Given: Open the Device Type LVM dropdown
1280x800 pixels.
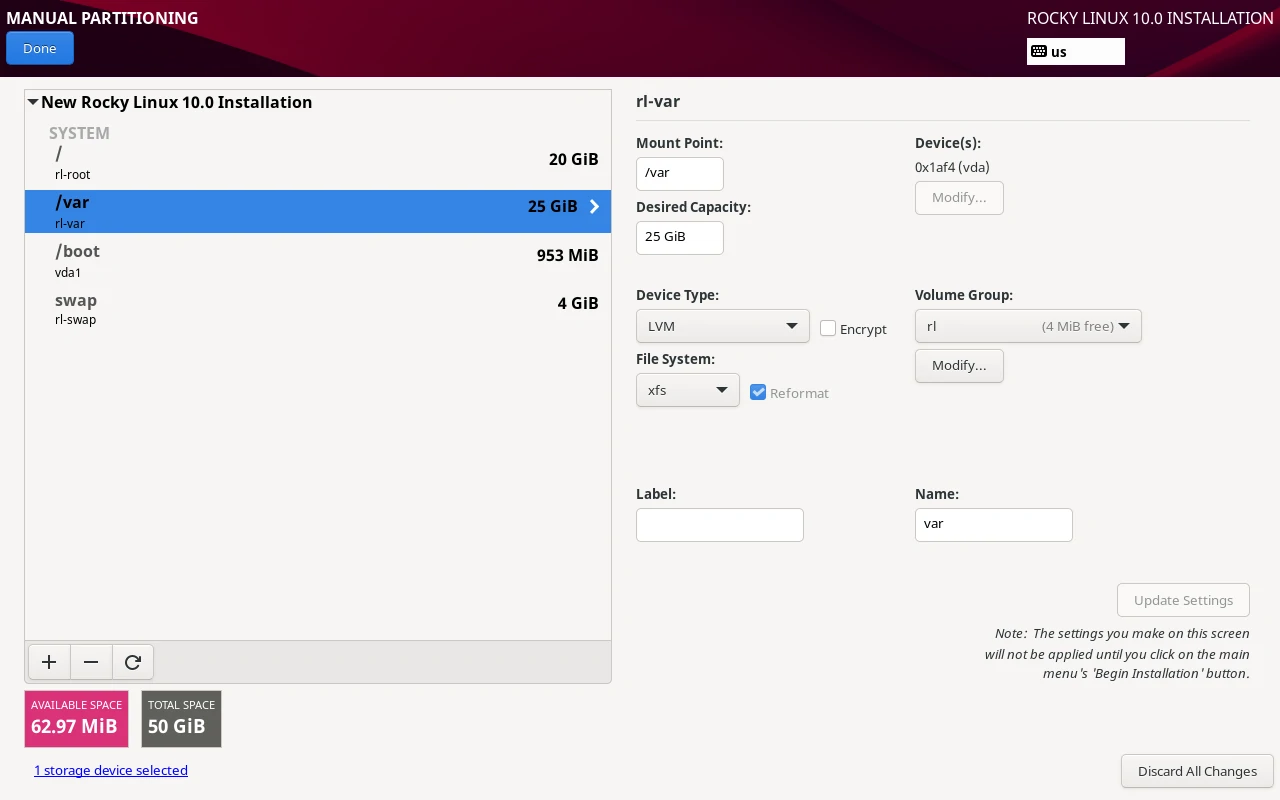Looking at the screenshot, I should click(723, 326).
